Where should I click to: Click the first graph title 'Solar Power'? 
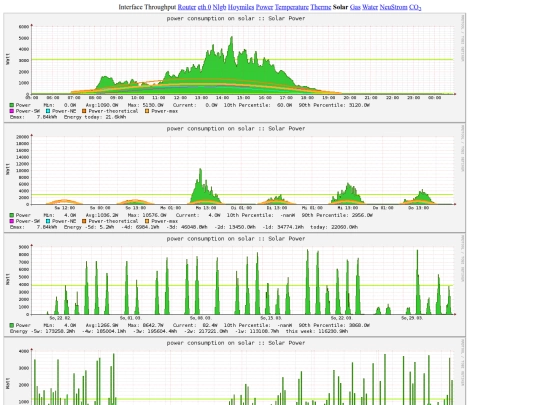[287, 18]
